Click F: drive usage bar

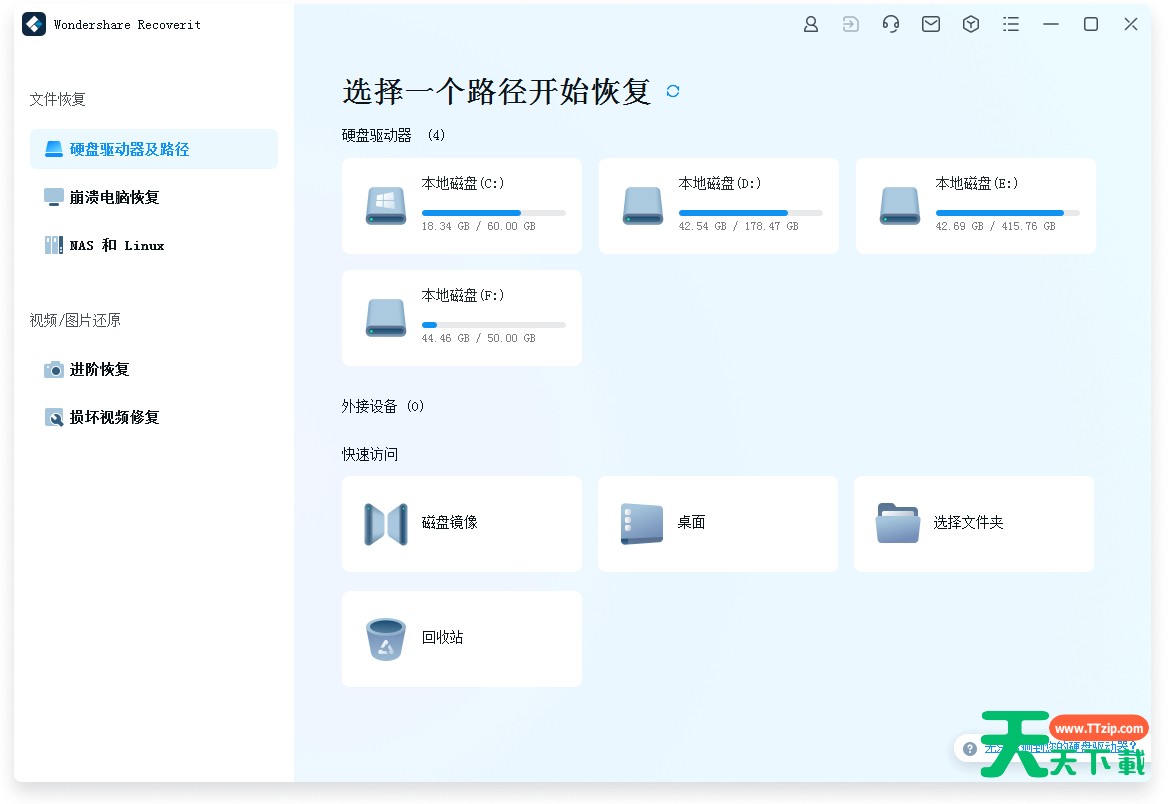point(494,325)
